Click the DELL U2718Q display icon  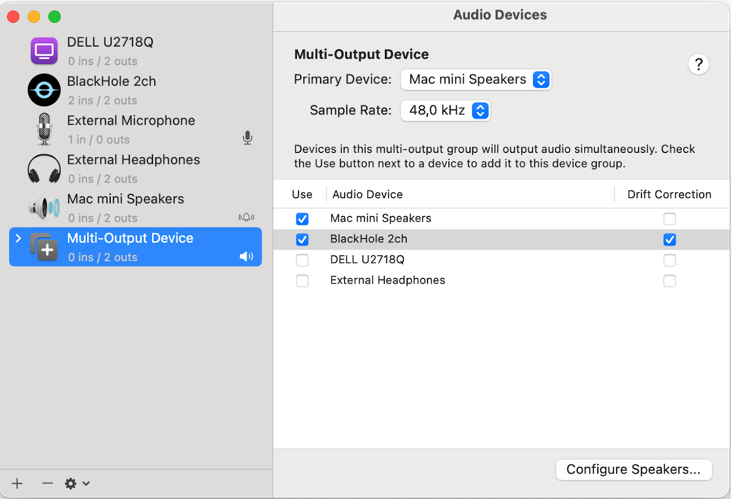[44, 51]
